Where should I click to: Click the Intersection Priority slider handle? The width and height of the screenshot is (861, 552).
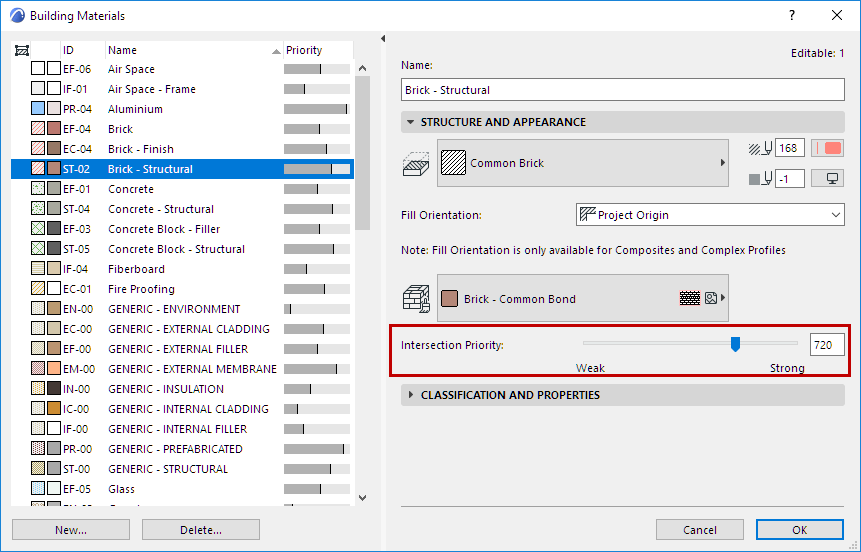735,344
